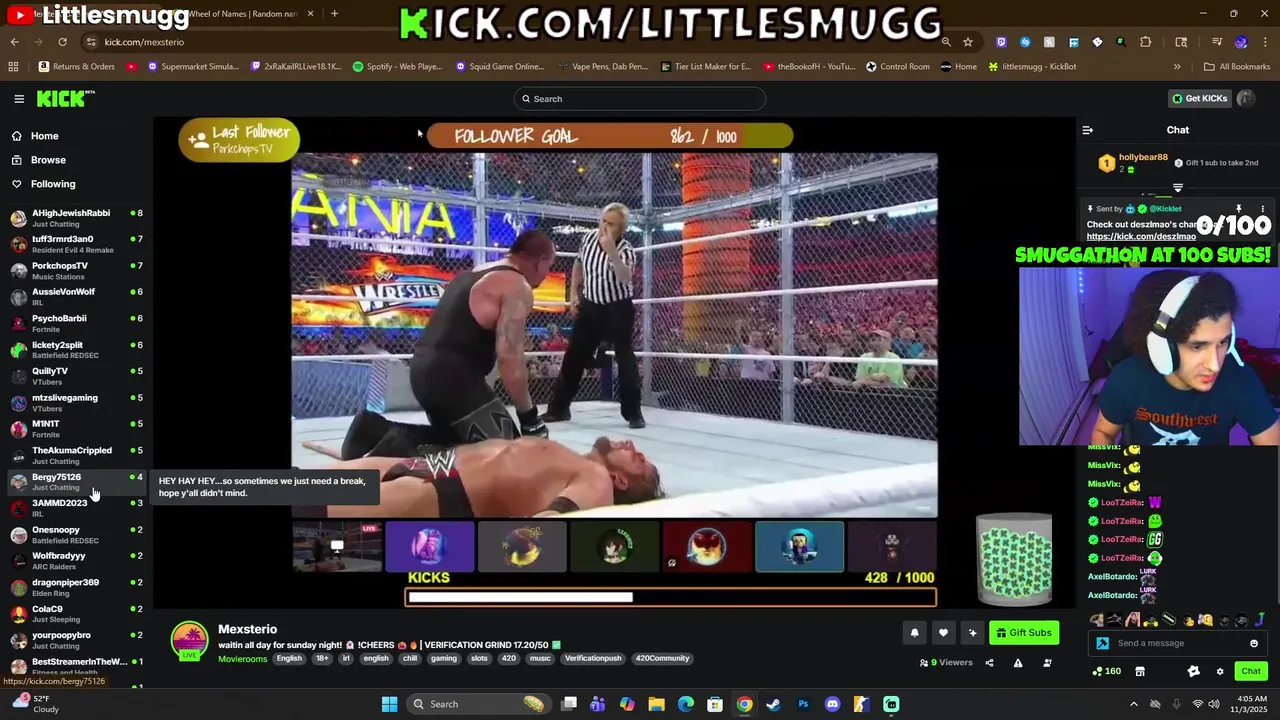
Task: Click the slots stream tag
Action: 479,659
